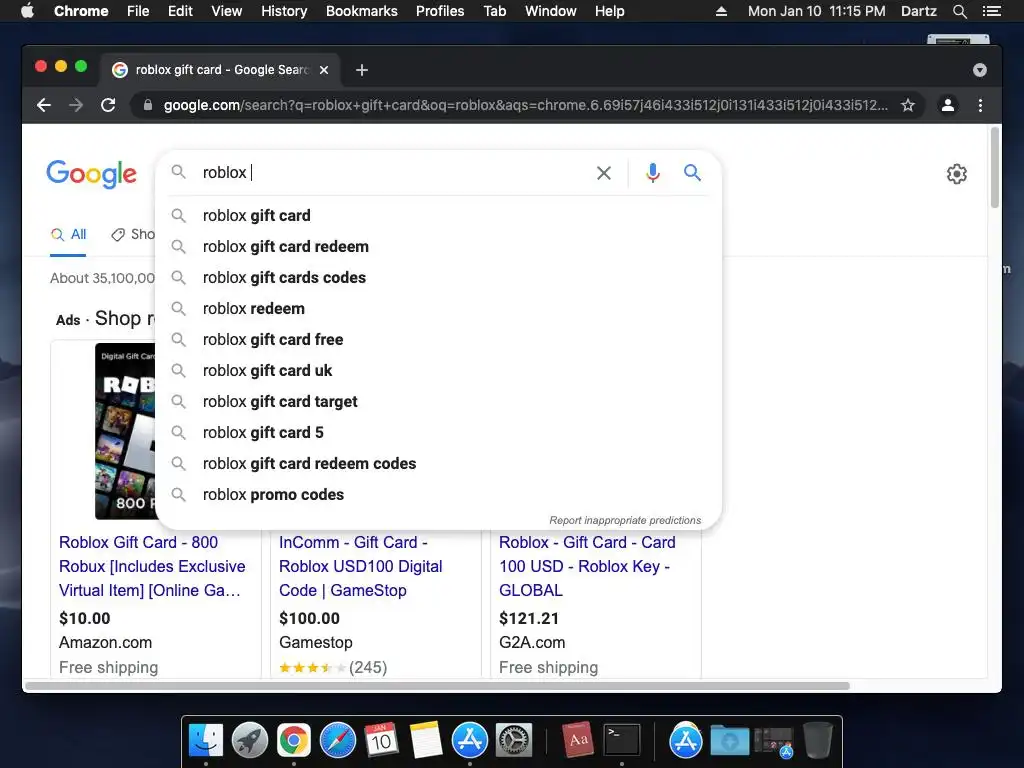
Task: Choose suggestion roblox gift card redeem
Action: (439, 246)
